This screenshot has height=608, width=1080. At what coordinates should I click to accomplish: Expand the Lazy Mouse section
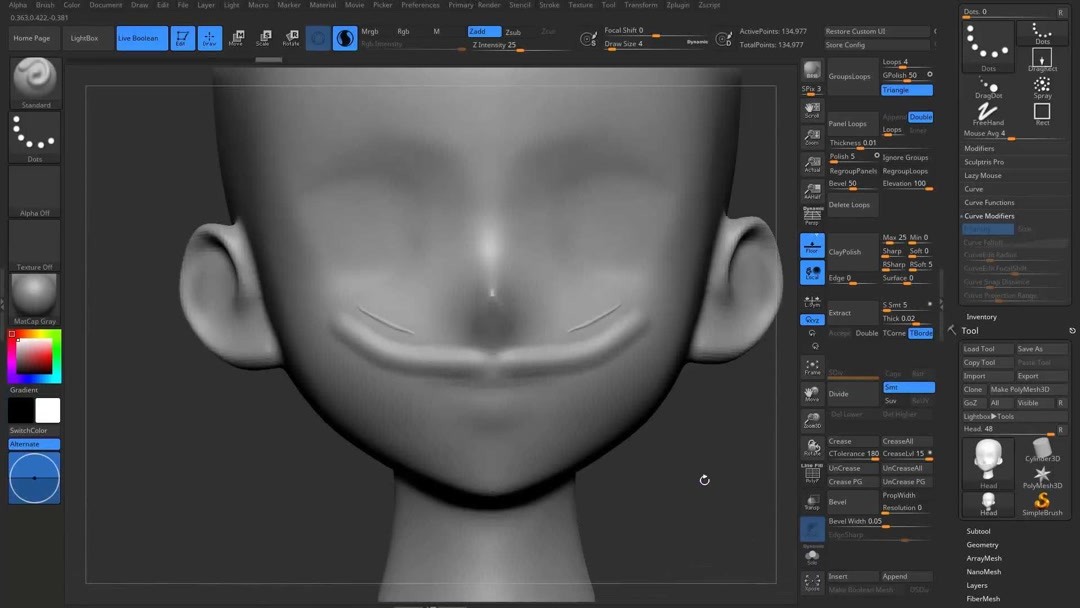(x=982, y=175)
